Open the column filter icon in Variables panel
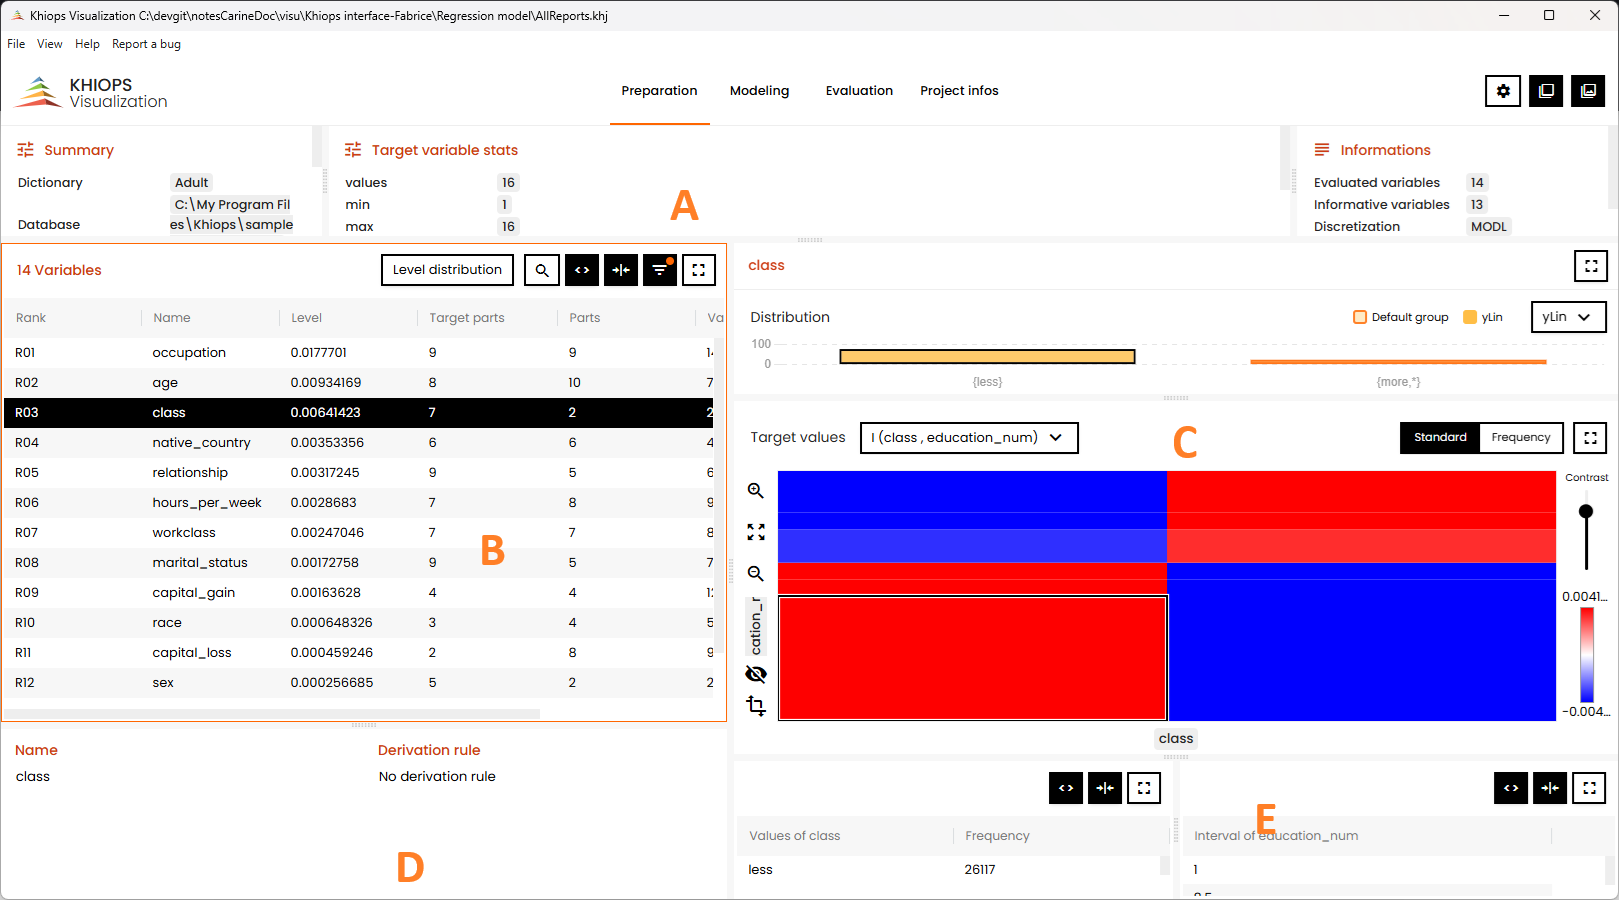The width and height of the screenshot is (1619, 900). 660,270
